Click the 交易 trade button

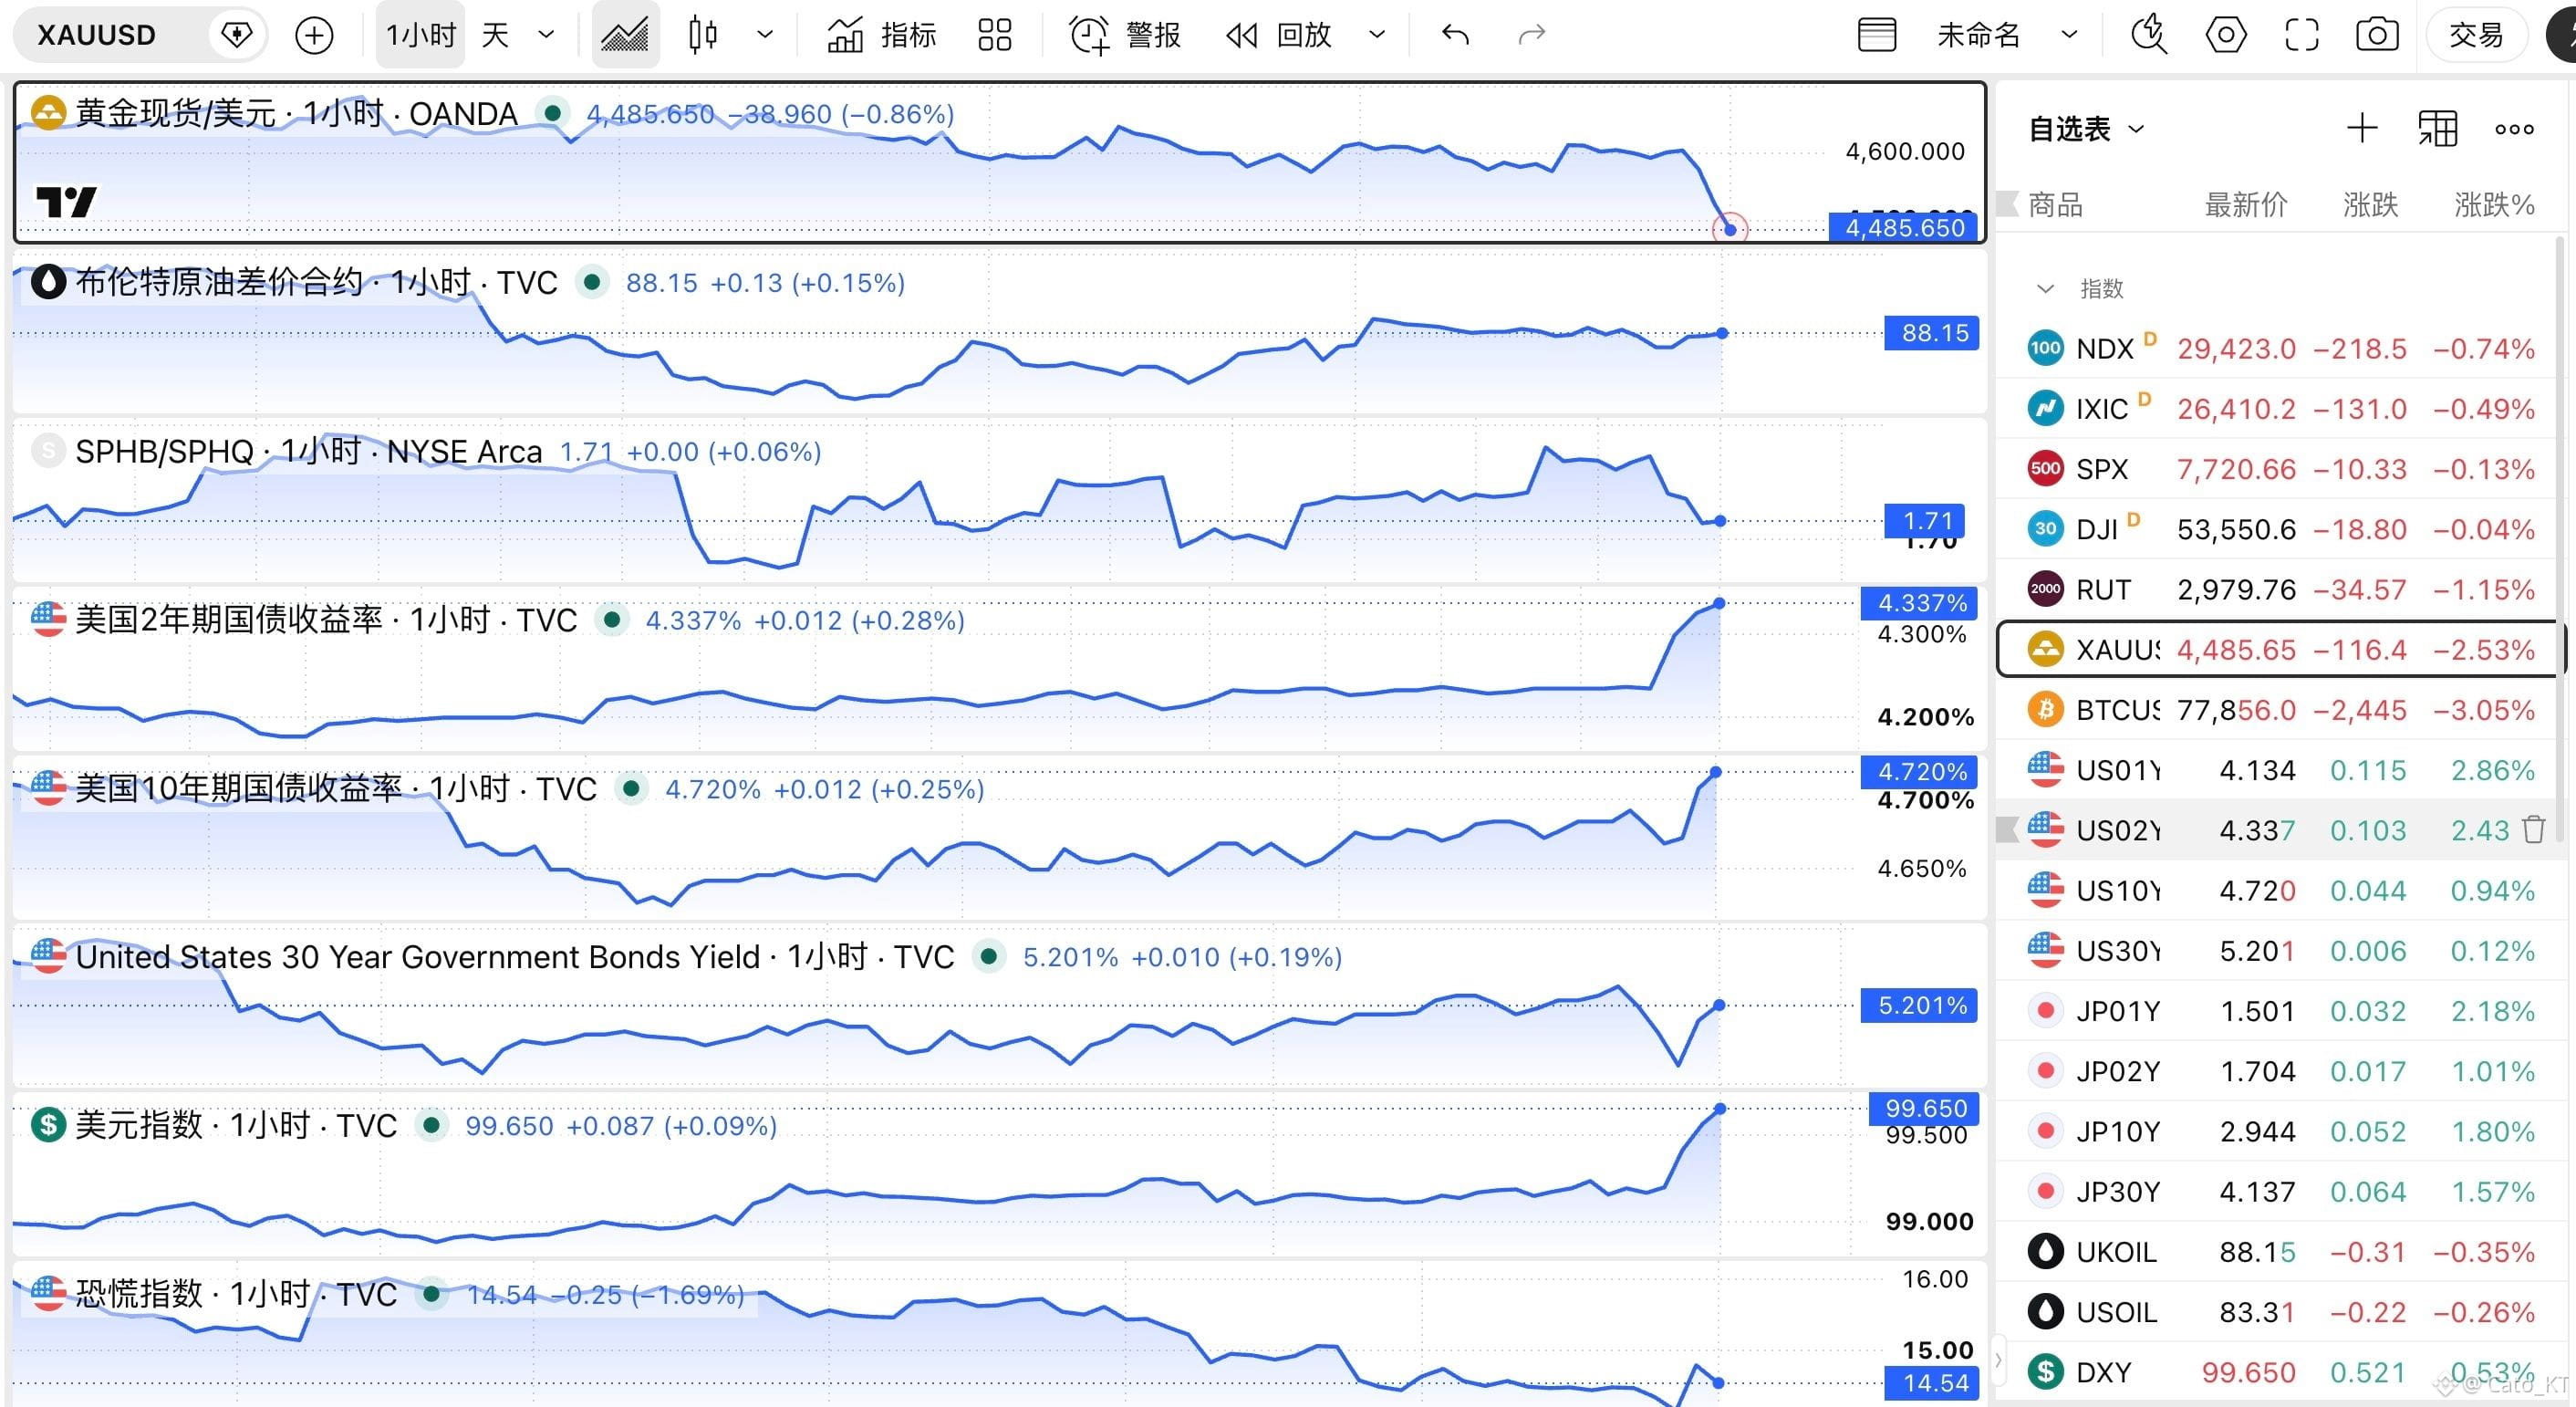click(x=2476, y=35)
